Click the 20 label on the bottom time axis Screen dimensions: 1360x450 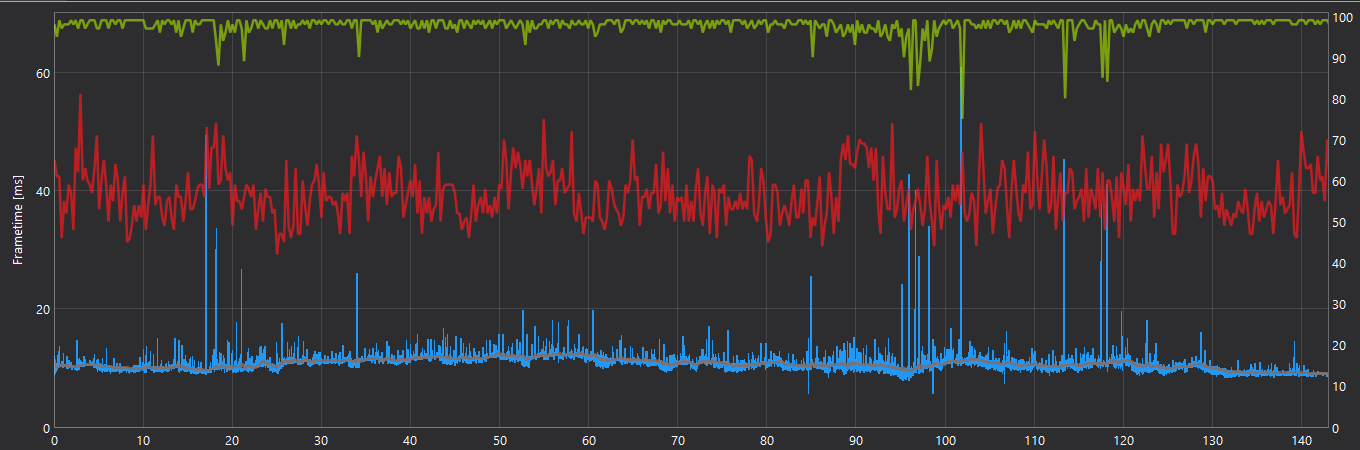[x=232, y=440]
